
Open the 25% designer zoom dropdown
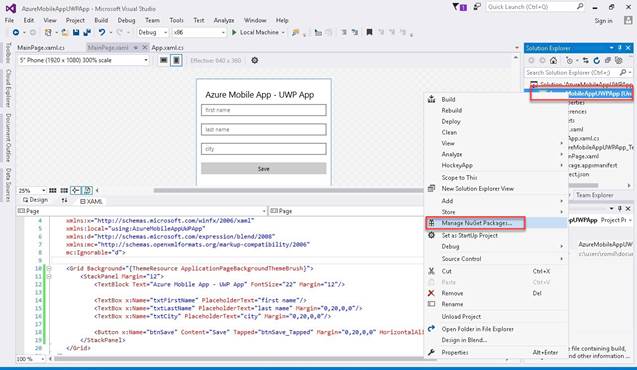click(x=31, y=190)
